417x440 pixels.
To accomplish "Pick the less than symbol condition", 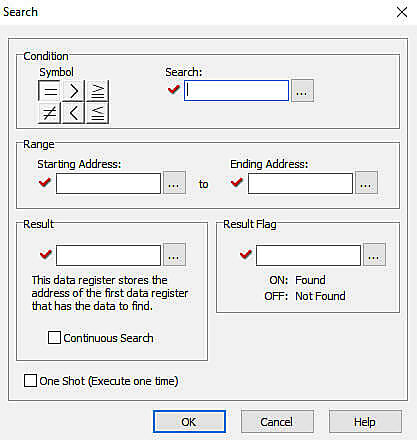I will pyautogui.click(x=74, y=113).
